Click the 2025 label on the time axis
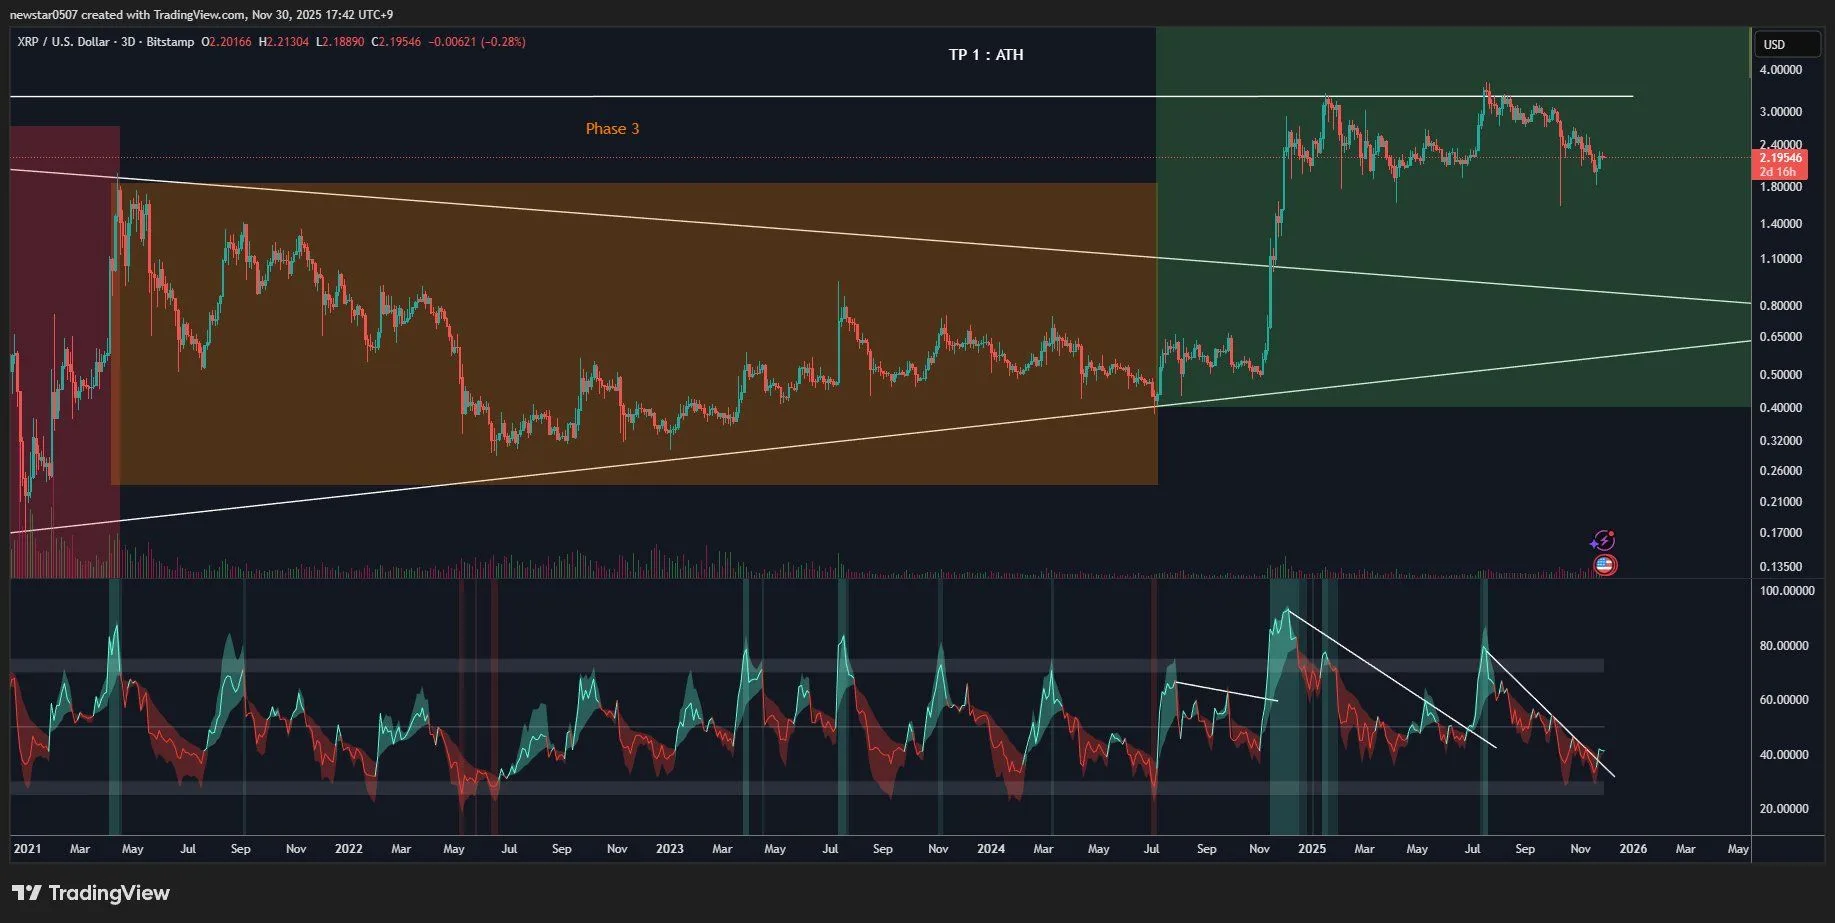This screenshot has height=923, width=1835. (x=1311, y=849)
